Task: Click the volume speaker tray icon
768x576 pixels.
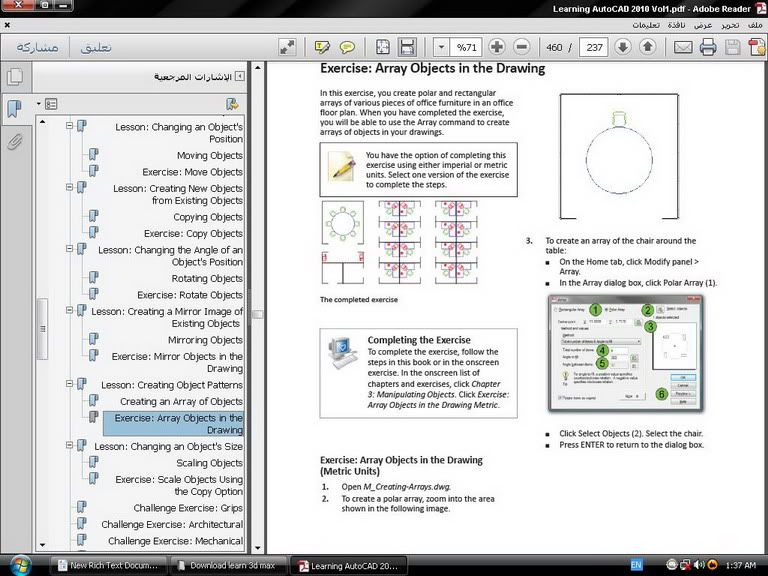Action: (x=699, y=565)
